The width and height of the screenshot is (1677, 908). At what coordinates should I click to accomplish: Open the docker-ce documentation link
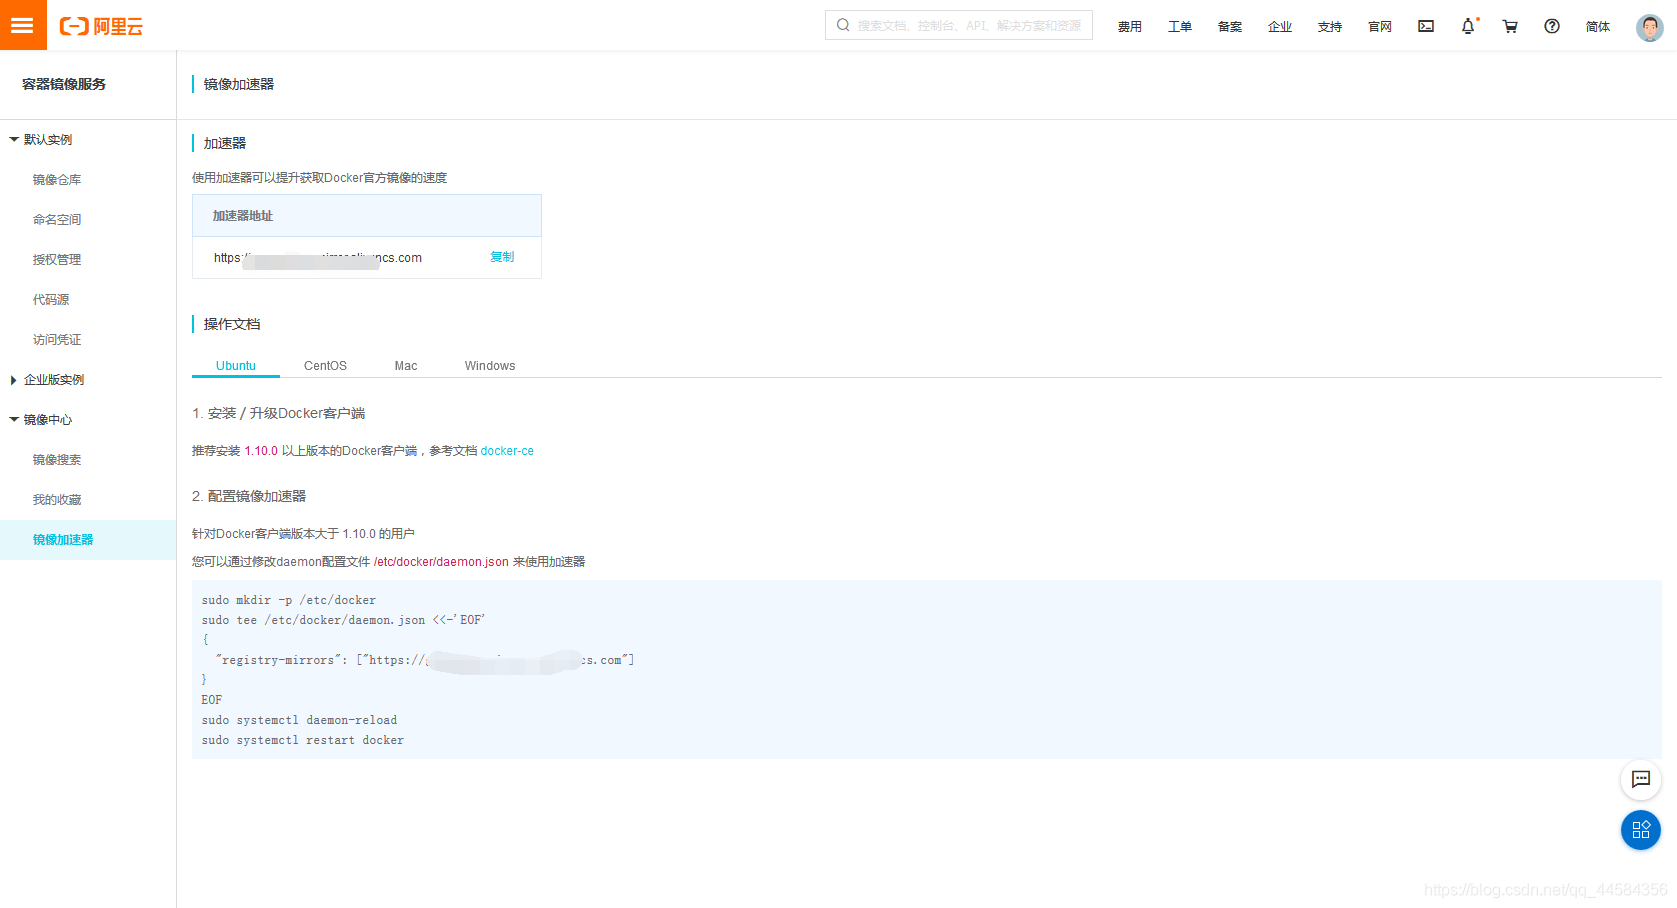[507, 451]
